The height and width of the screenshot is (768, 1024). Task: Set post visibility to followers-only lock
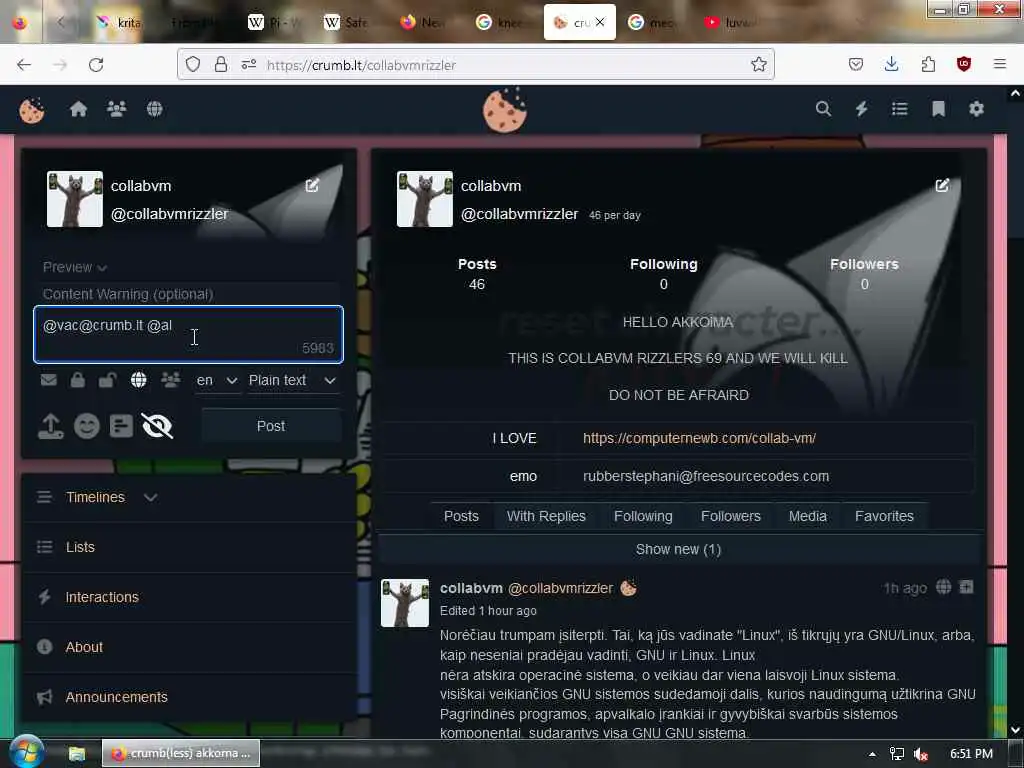pos(78,379)
